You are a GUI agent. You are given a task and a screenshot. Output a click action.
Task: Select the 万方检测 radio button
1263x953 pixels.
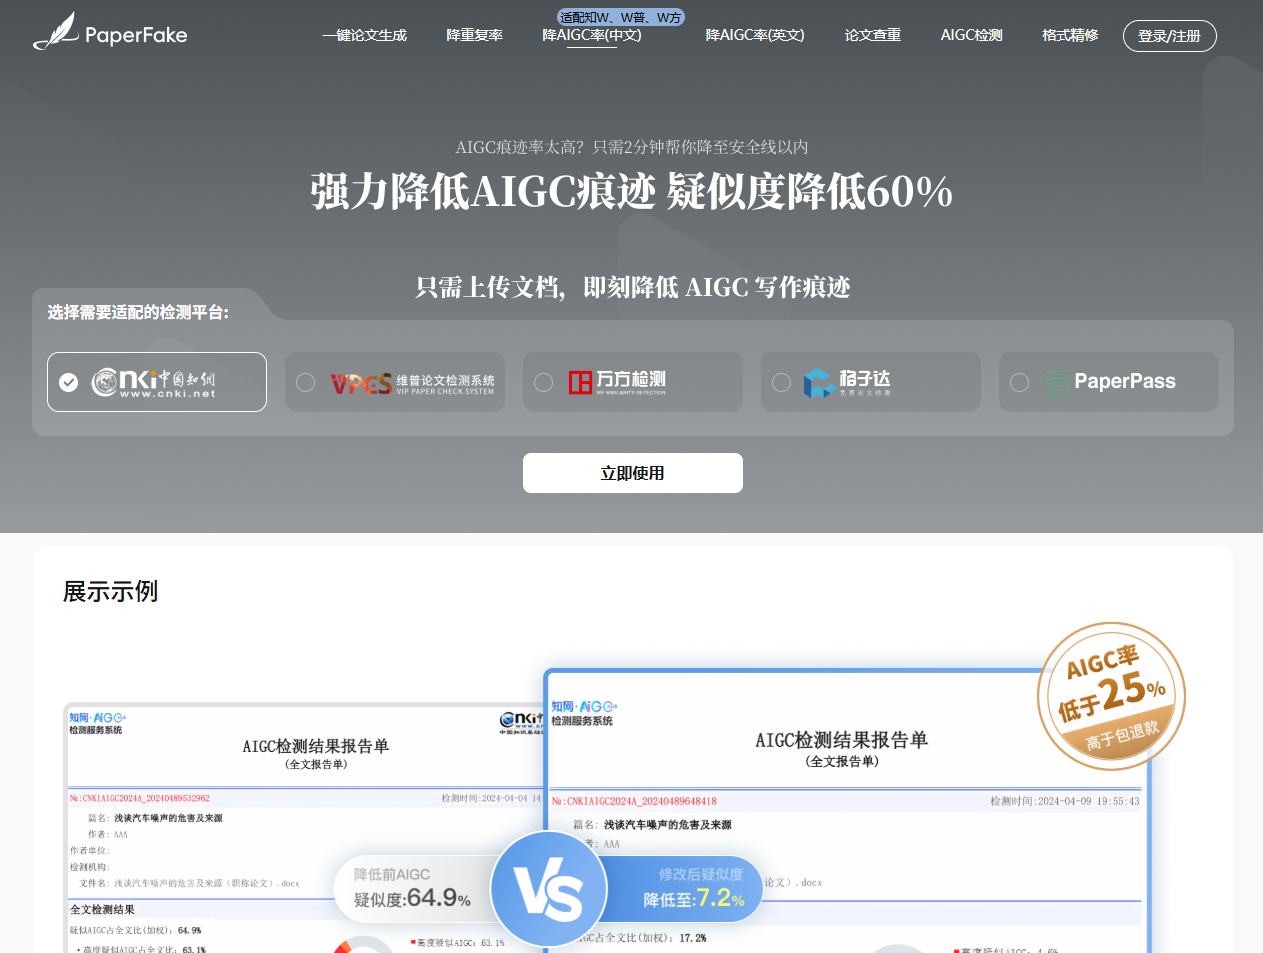coord(543,382)
